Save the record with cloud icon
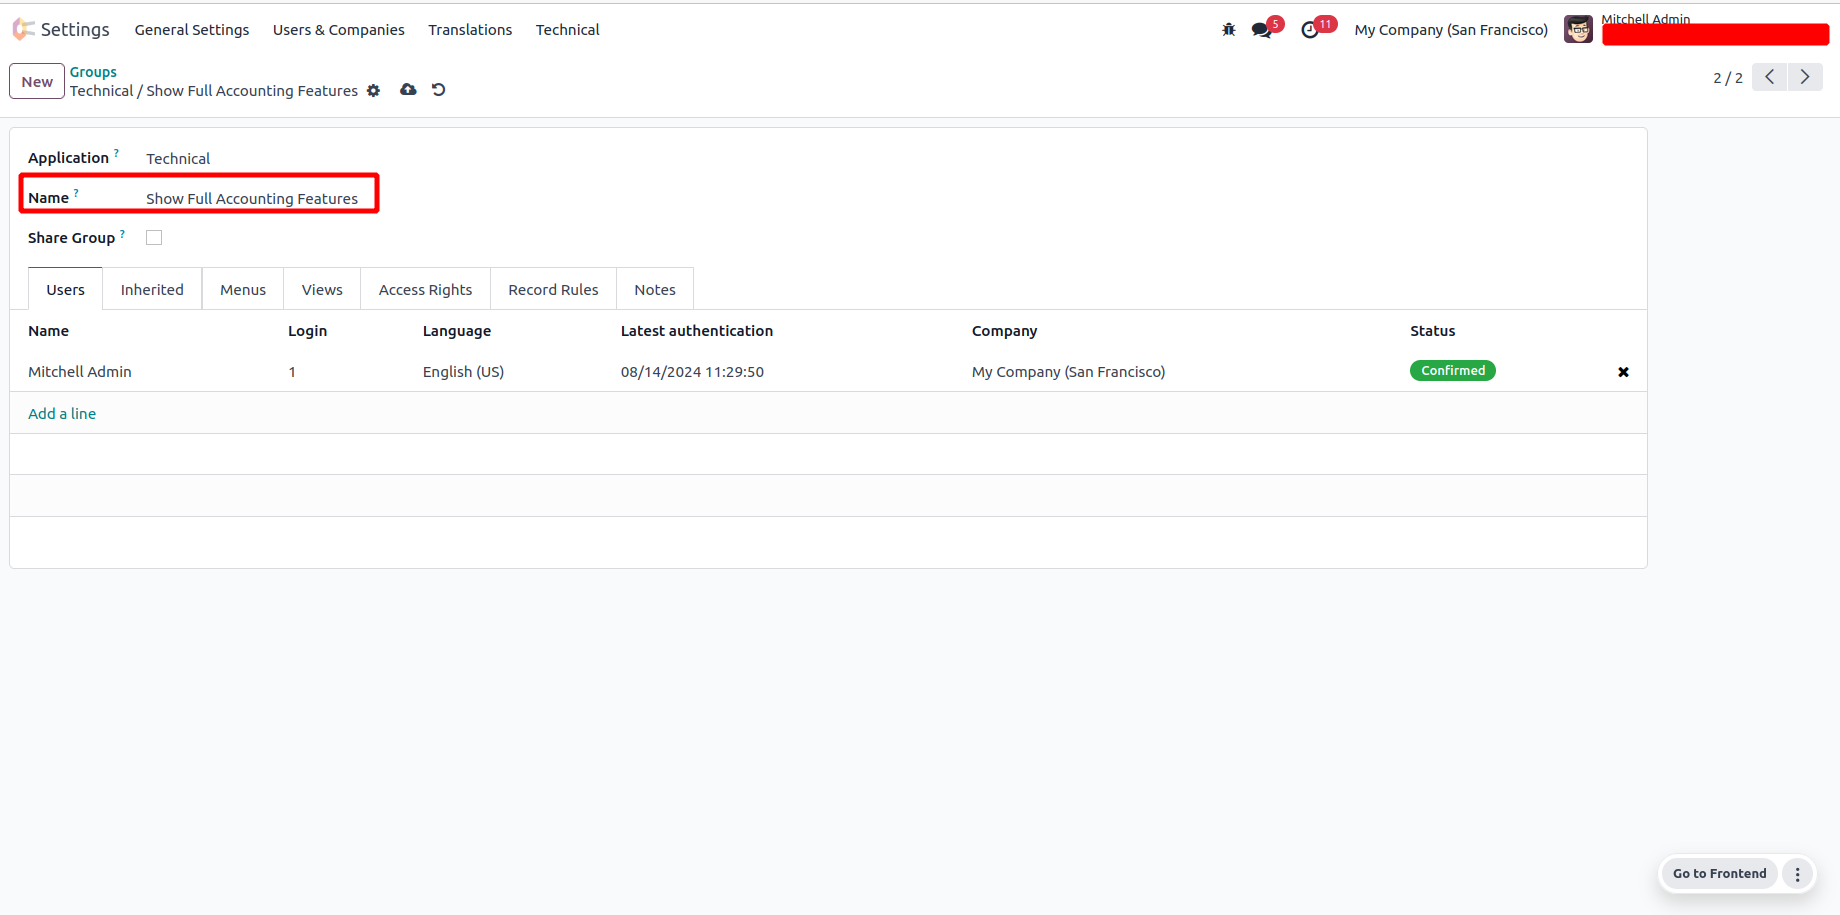 408,90
